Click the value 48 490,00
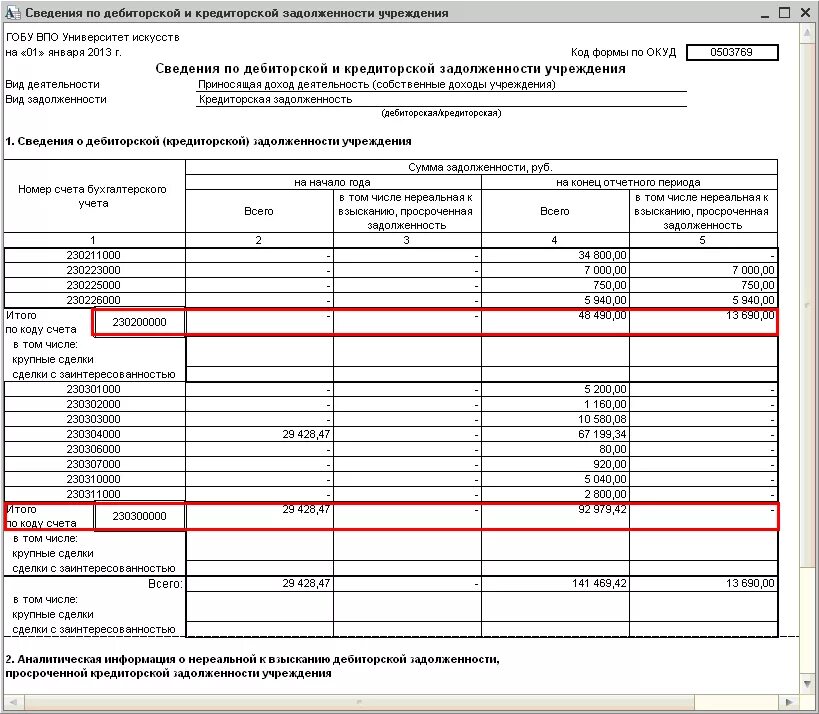 pos(602,315)
